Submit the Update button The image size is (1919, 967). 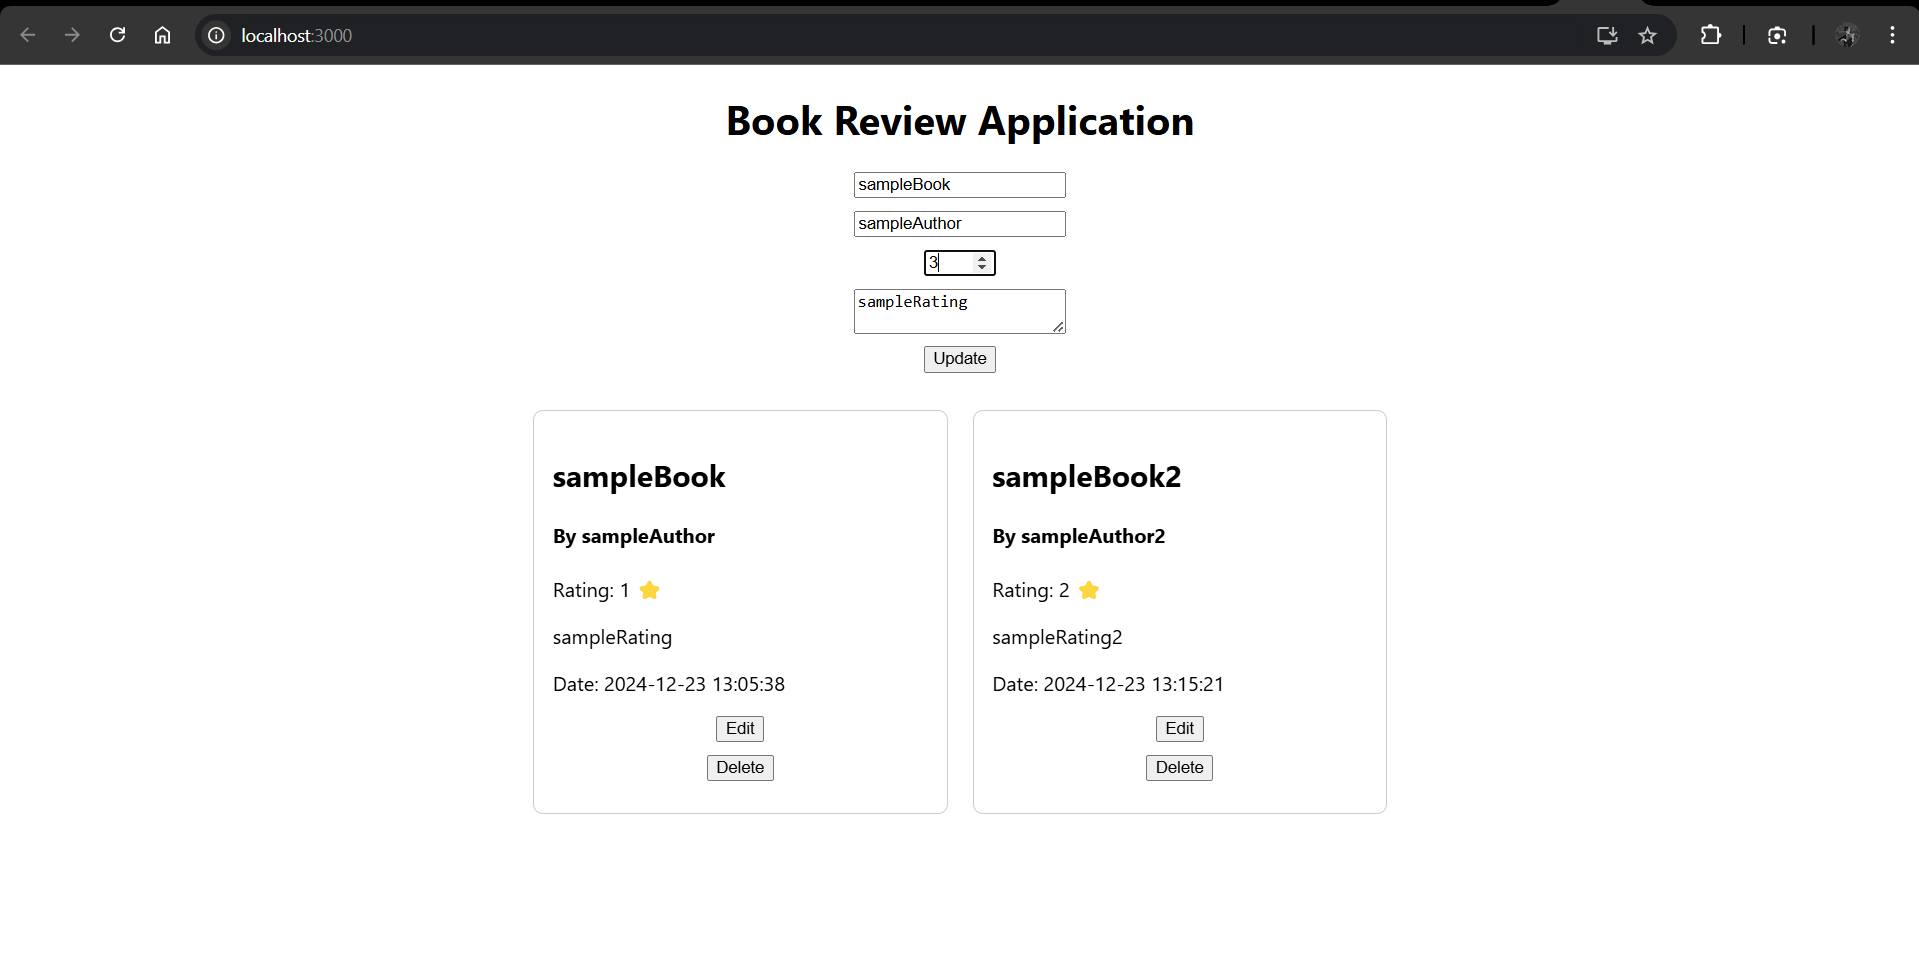(x=960, y=359)
